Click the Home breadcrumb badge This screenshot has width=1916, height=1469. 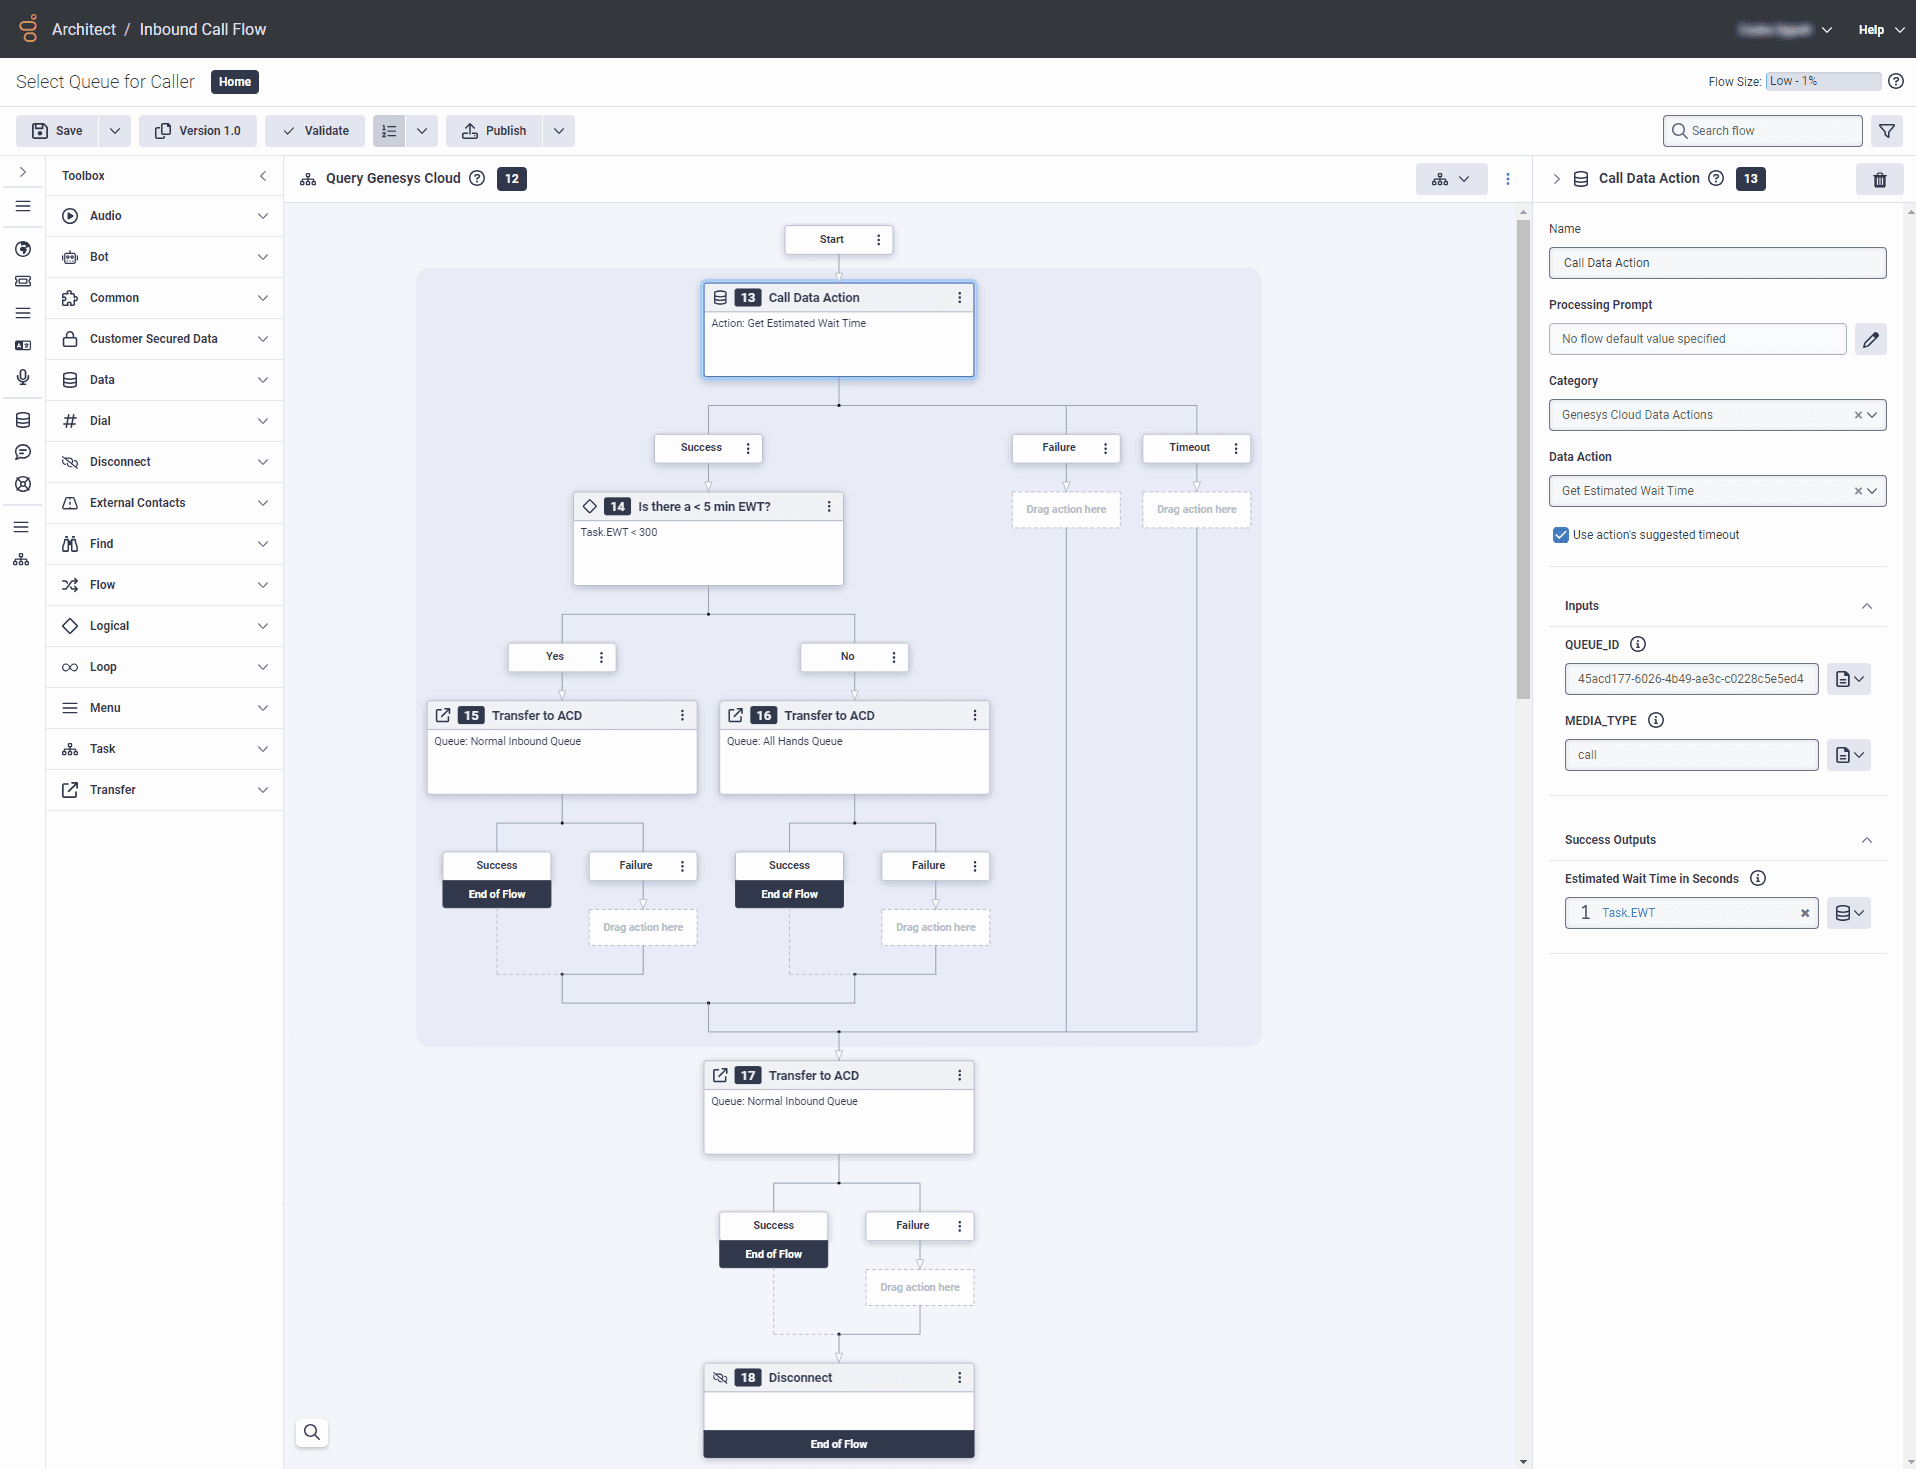click(234, 81)
